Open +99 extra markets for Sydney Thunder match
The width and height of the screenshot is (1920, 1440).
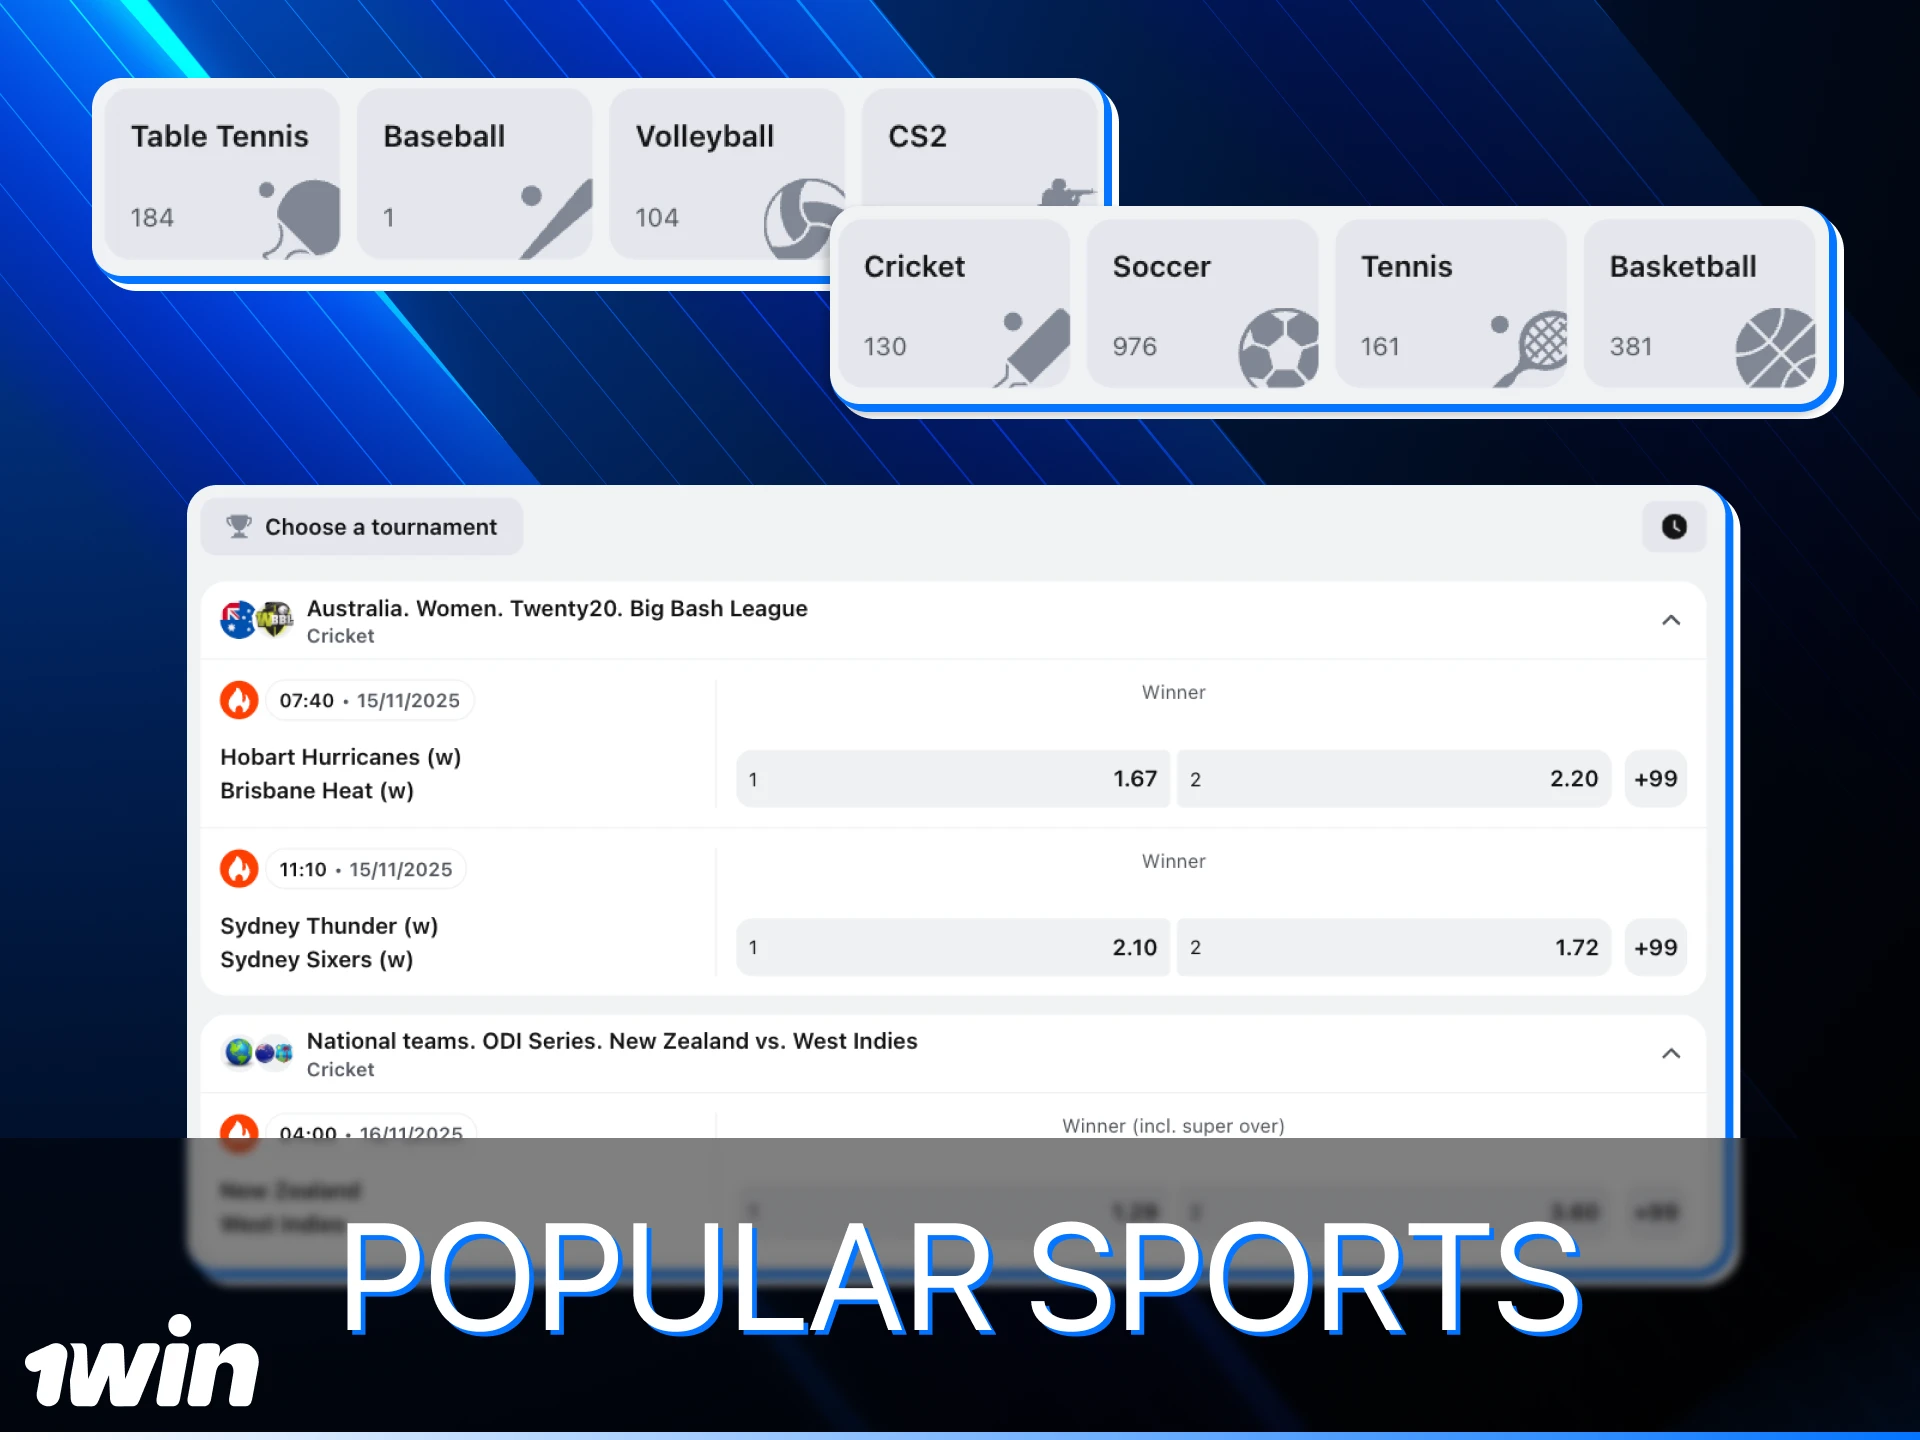1656,947
